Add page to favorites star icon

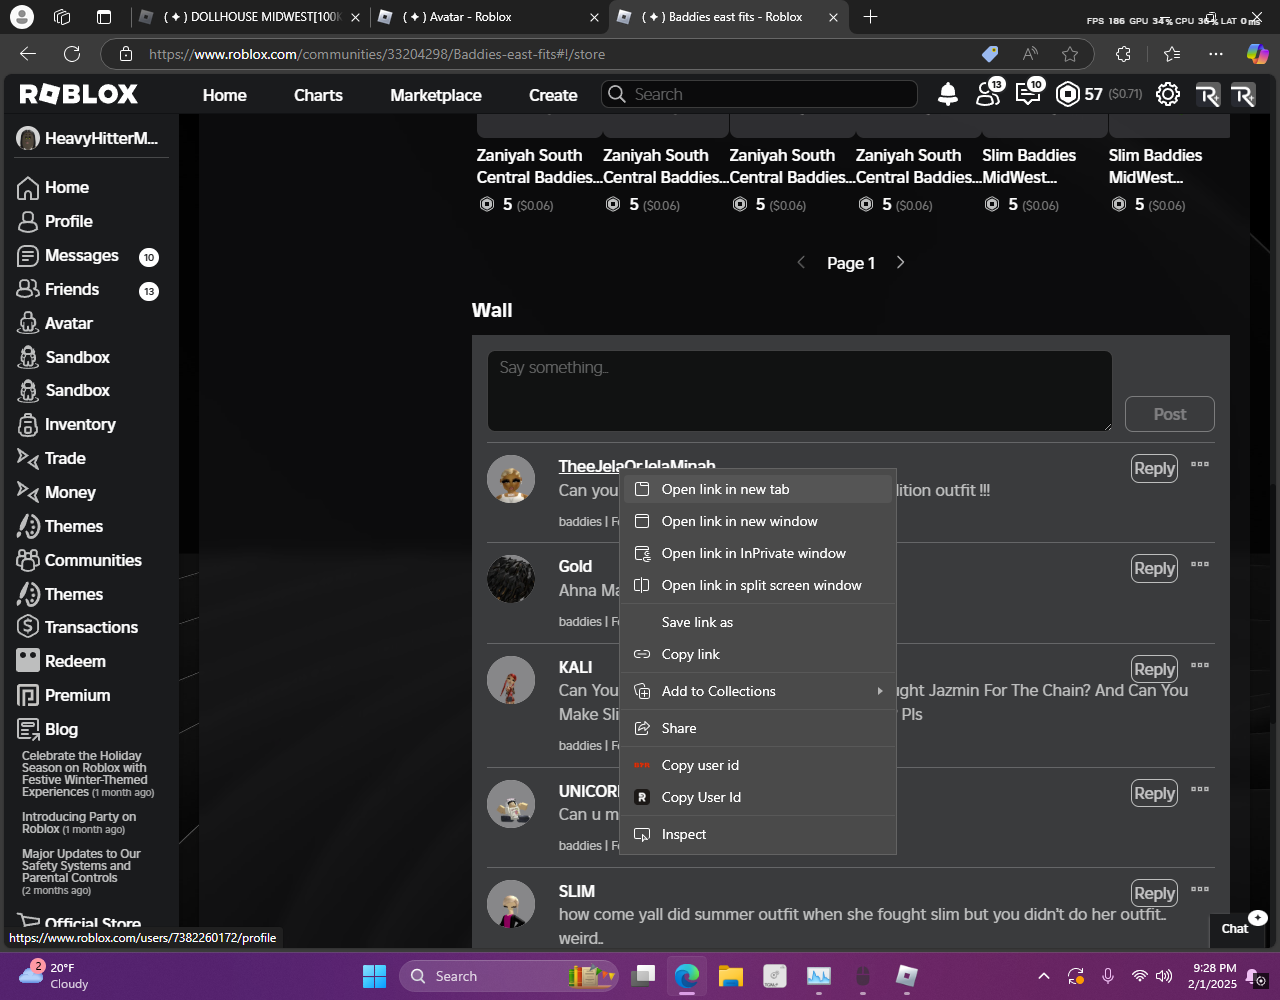[x=1070, y=54]
